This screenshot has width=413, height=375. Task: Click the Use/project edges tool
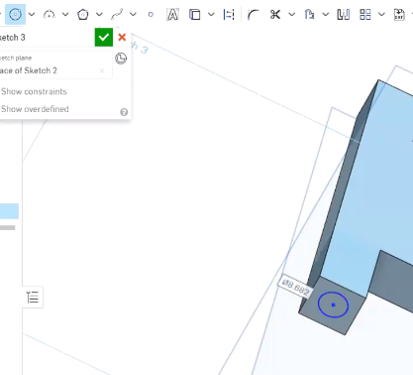point(195,14)
